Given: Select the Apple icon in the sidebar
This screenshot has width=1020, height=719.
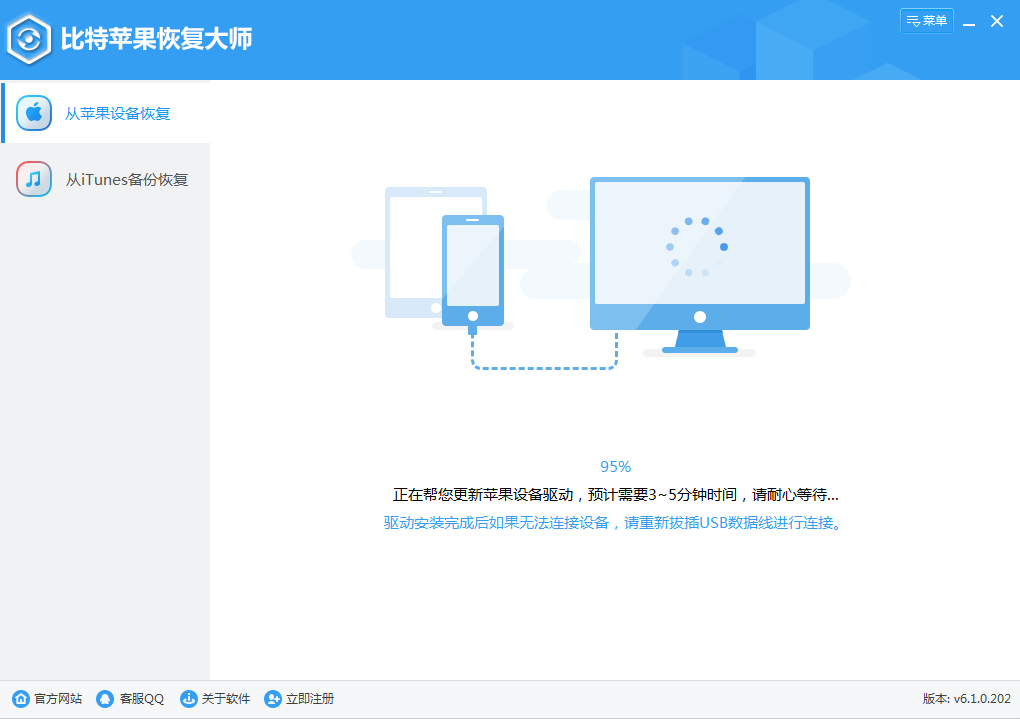Looking at the screenshot, I should (x=34, y=113).
